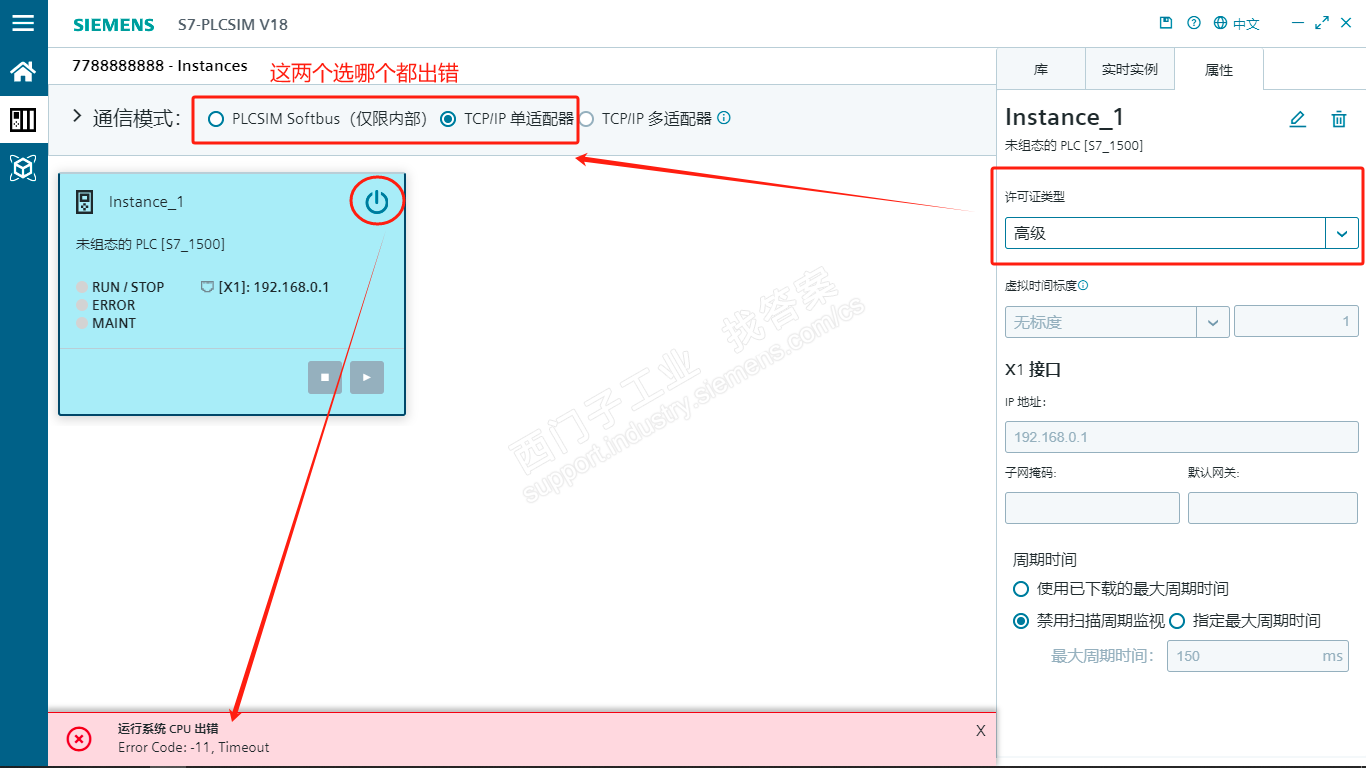Dismiss the CPU error notification
This screenshot has width=1366, height=768.
(x=981, y=731)
